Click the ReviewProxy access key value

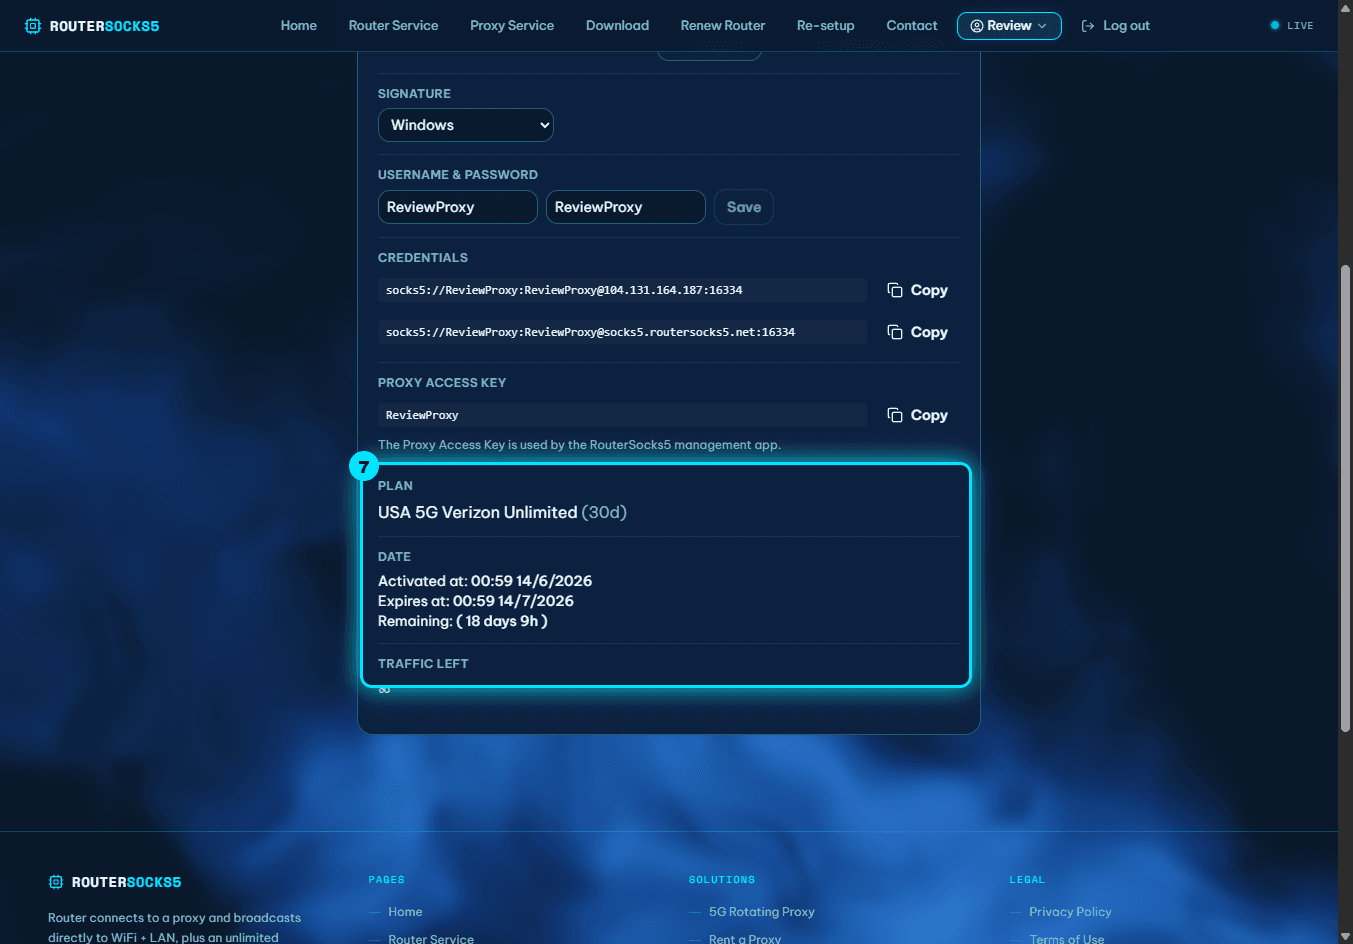point(622,415)
